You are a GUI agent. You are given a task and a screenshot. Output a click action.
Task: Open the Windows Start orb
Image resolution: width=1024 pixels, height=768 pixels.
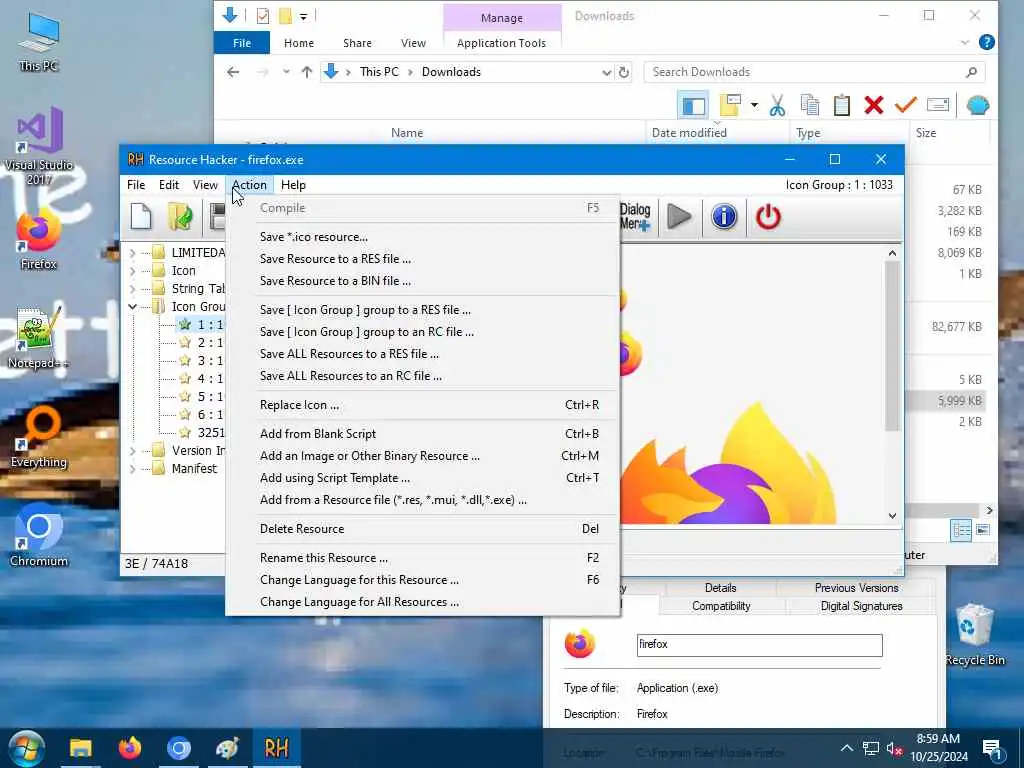coord(26,748)
